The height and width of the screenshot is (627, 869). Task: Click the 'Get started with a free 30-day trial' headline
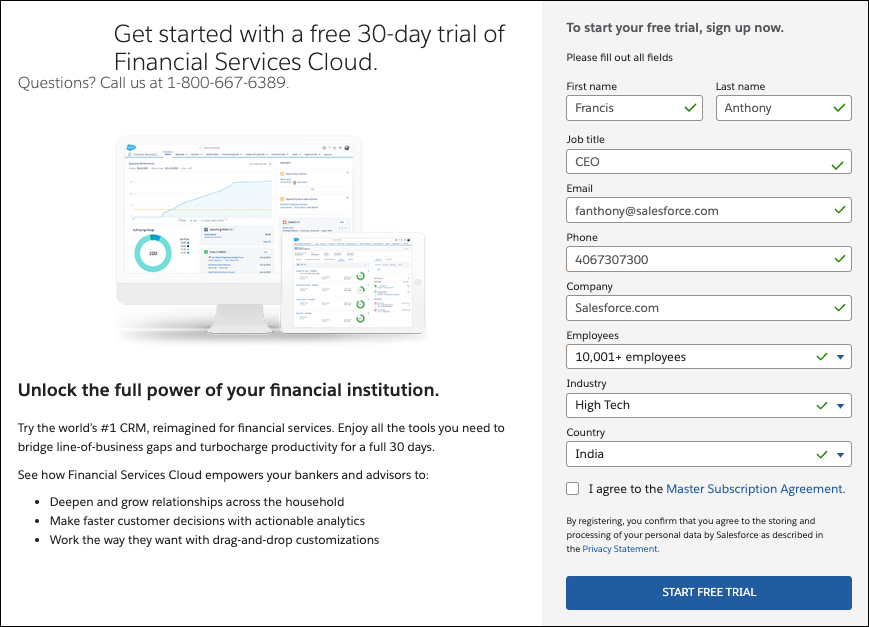pyautogui.click(x=309, y=48)
